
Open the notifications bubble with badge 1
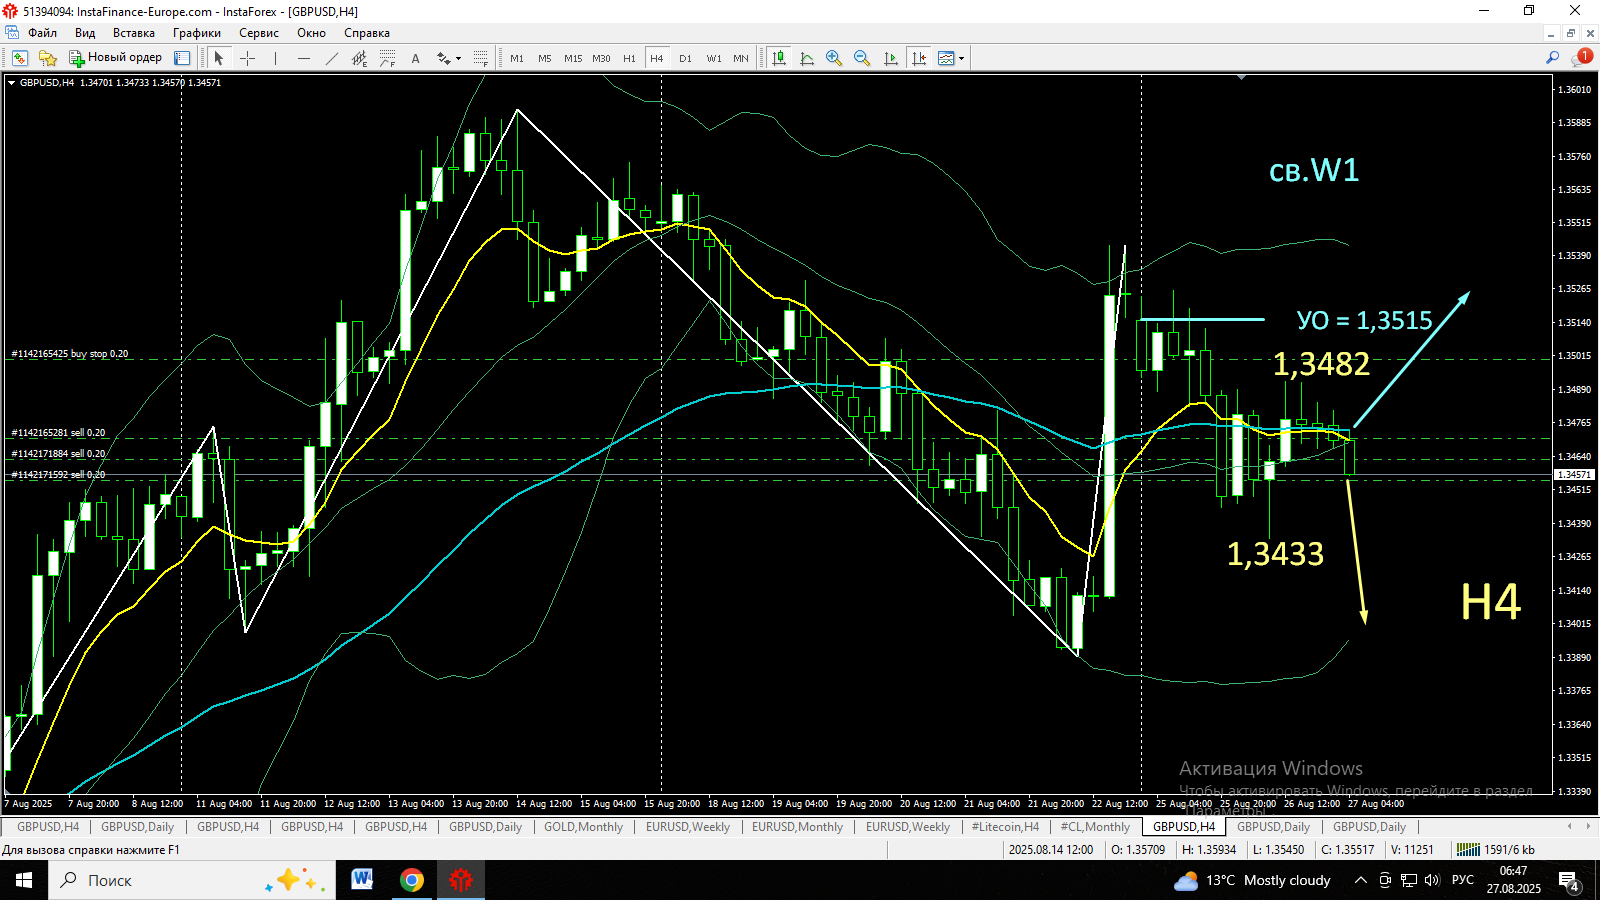[x=1581, y=58]
